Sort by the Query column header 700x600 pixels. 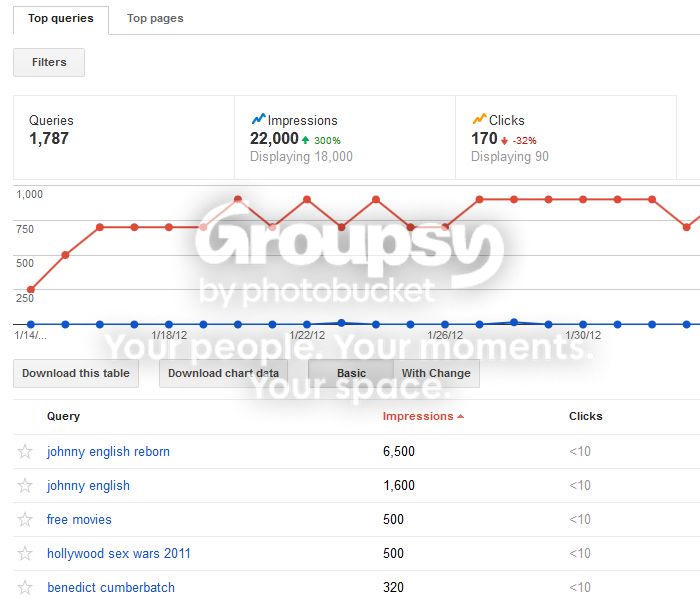click(x=63, y=416)
